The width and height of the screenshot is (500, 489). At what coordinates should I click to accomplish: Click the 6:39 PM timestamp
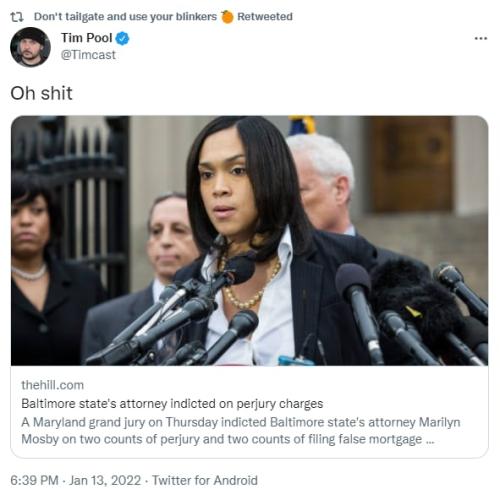(x=34, y=480)
